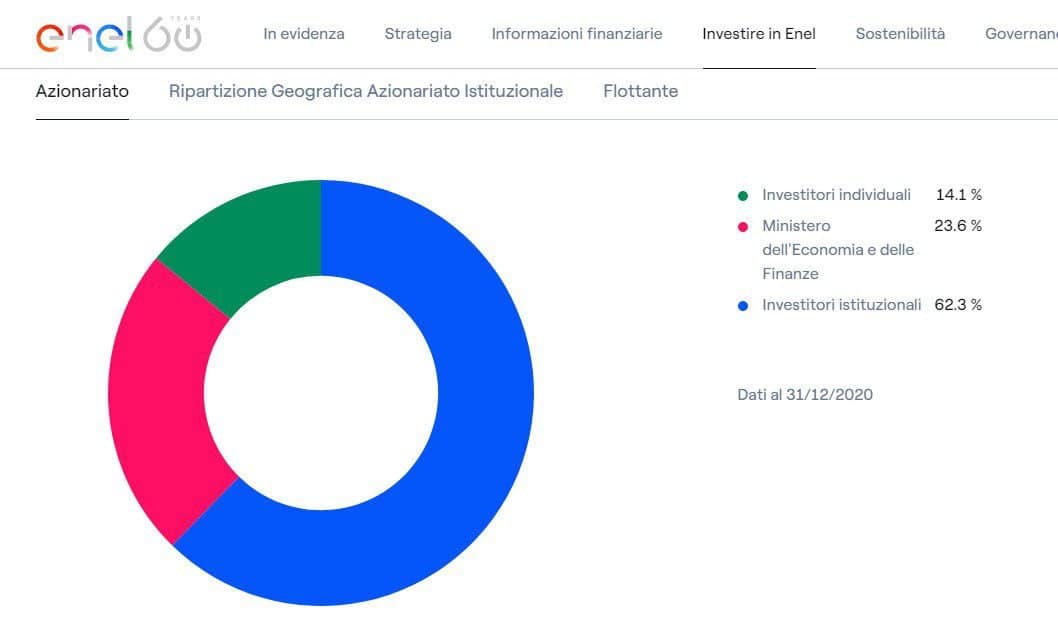Open the Sostenibilità navigation item
This screenshot has width=1058, height=642.
[900, 34]
